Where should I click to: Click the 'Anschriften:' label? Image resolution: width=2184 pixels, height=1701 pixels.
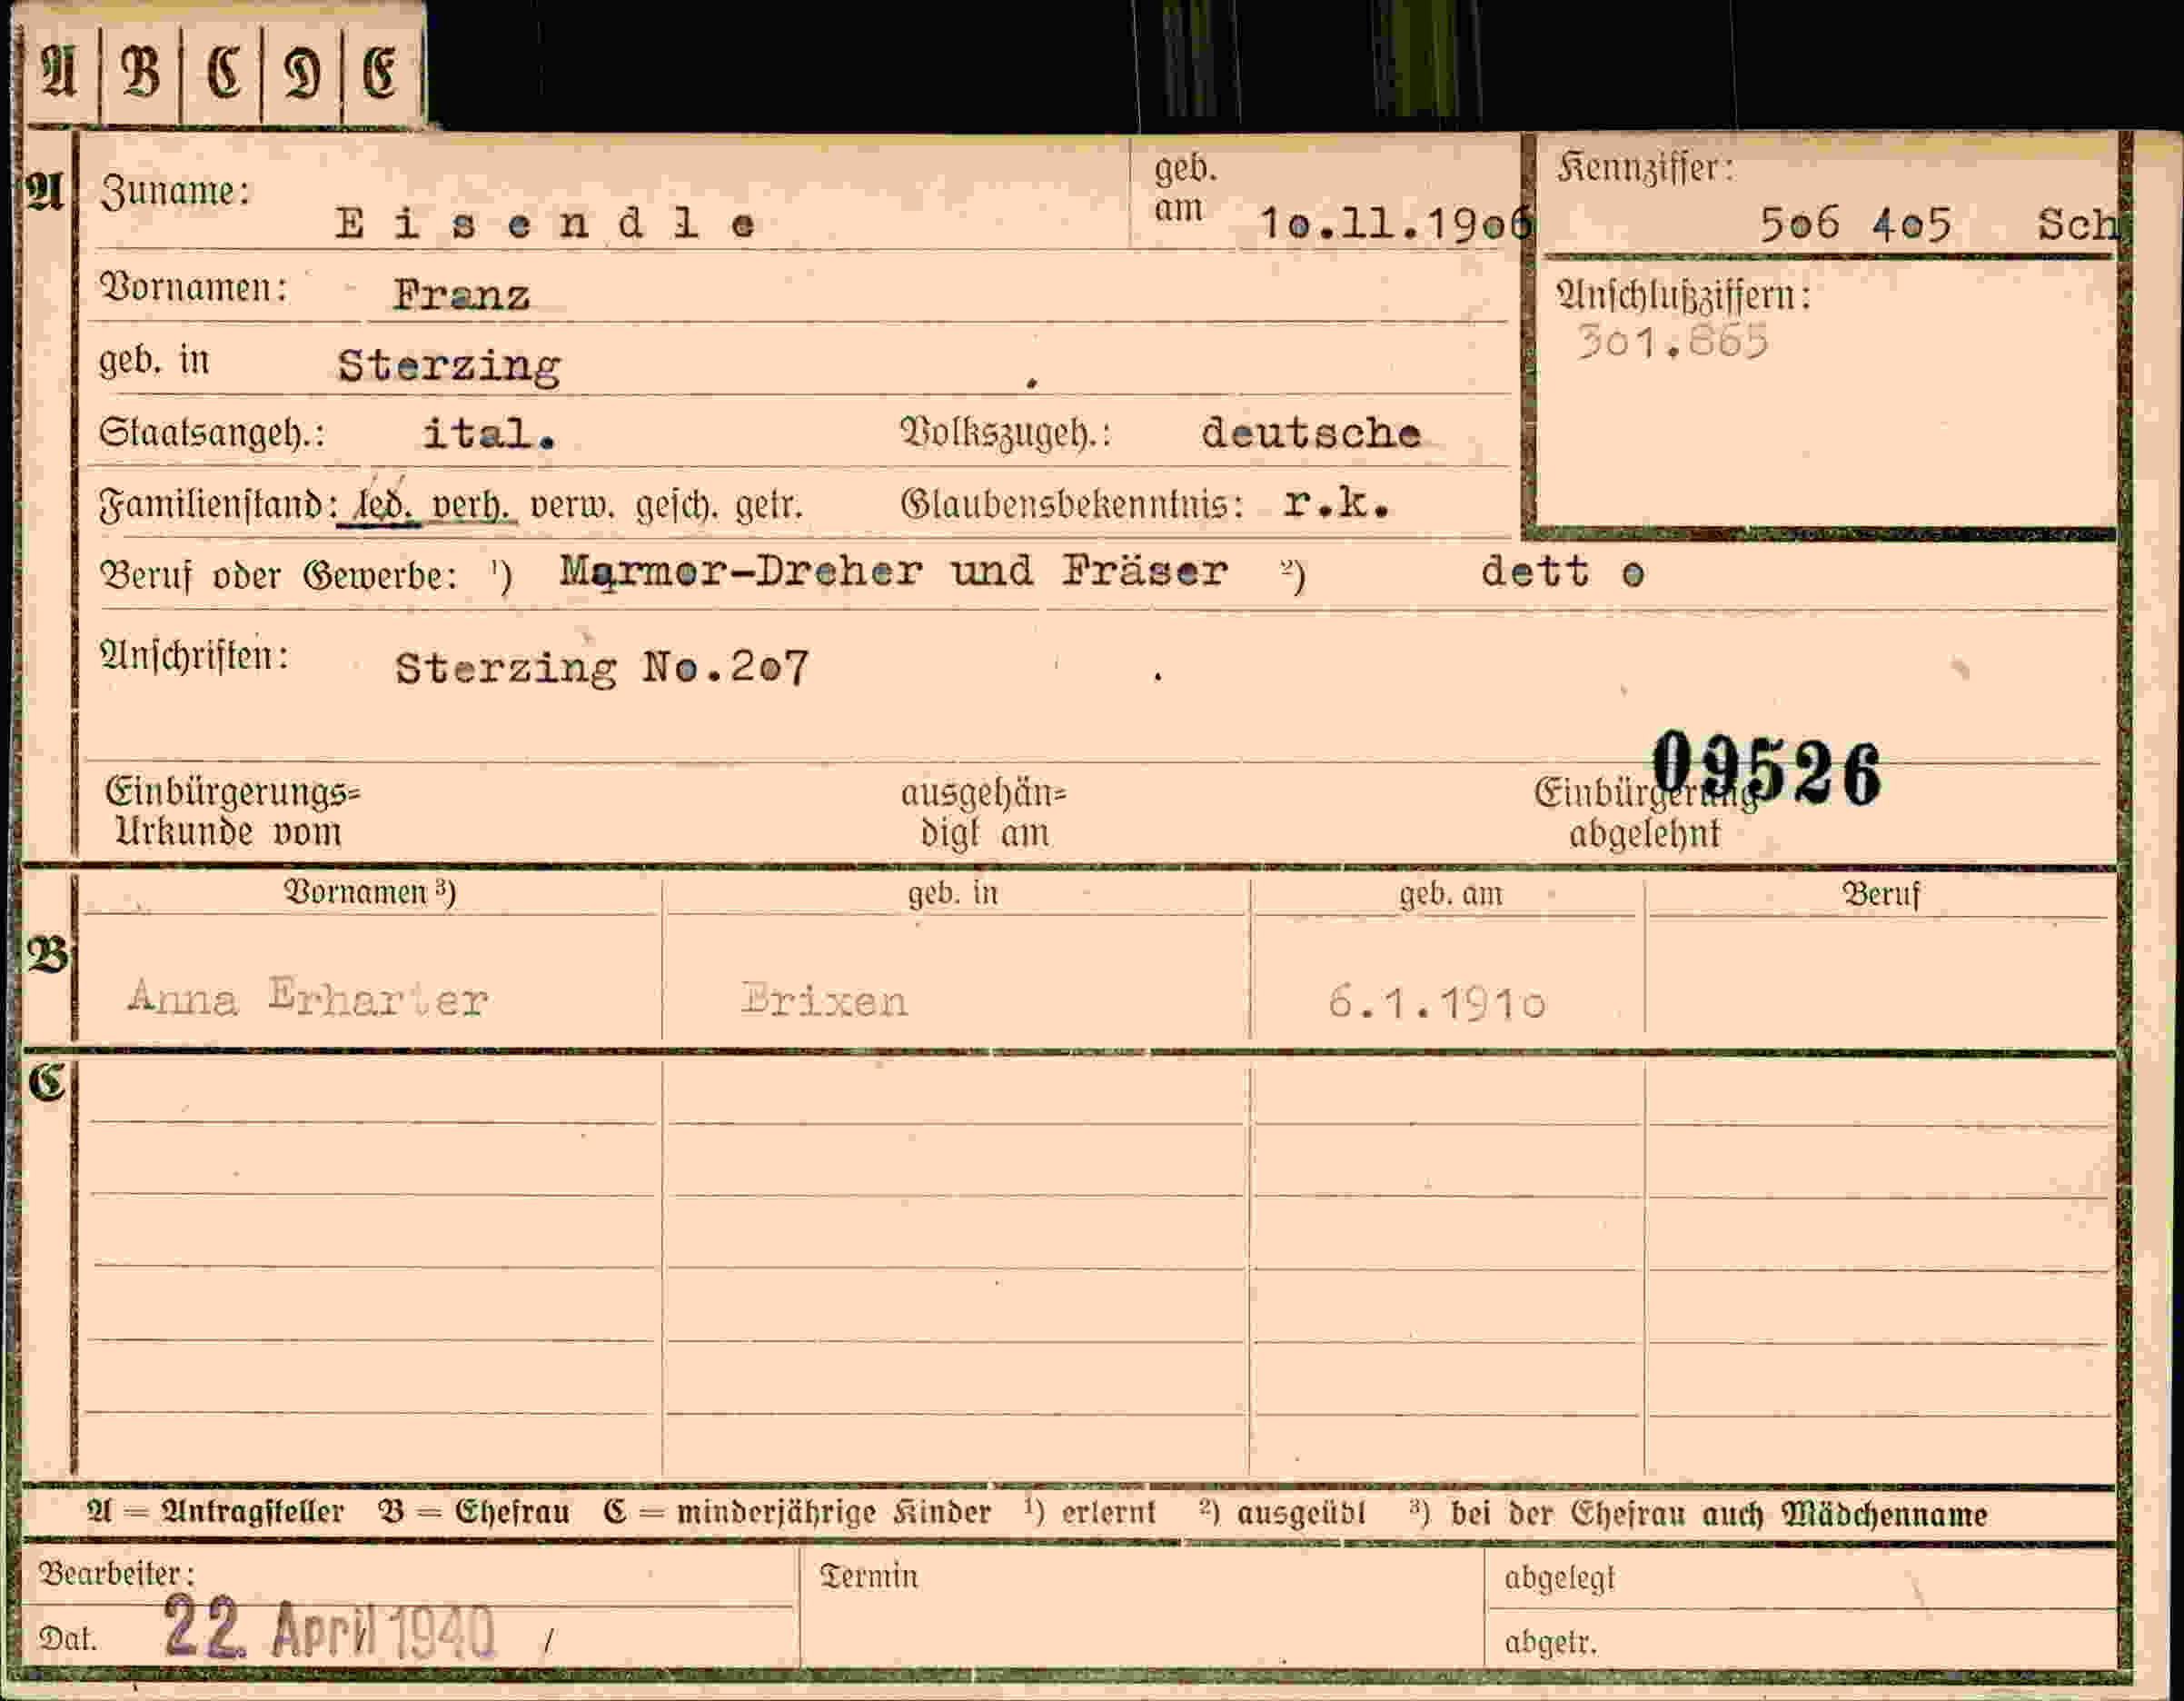click(194, 656)
